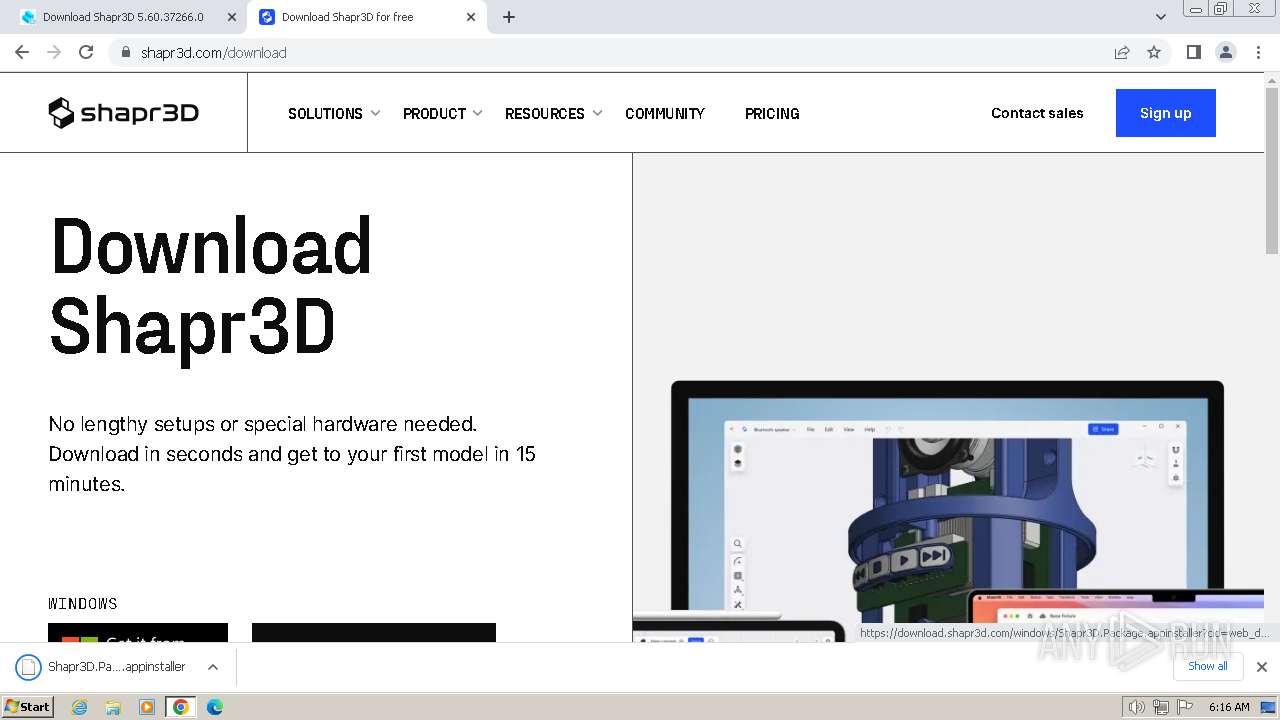Image resolution: width=1280 pixels, height=720 pixels.
Task: Click Contact sales link
Action: (1037, 113)
